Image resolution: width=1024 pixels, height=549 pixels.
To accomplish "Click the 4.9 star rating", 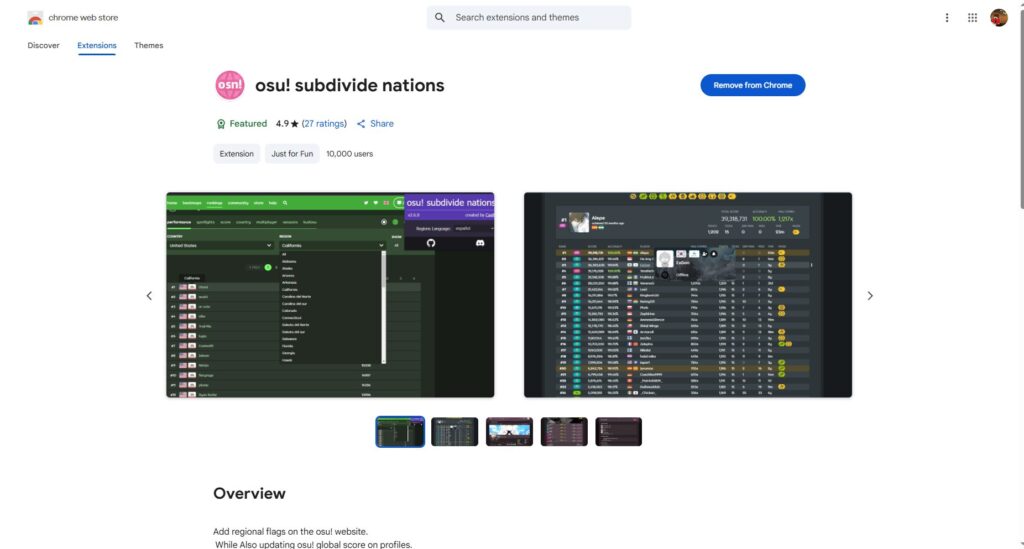I will point(287,123).
